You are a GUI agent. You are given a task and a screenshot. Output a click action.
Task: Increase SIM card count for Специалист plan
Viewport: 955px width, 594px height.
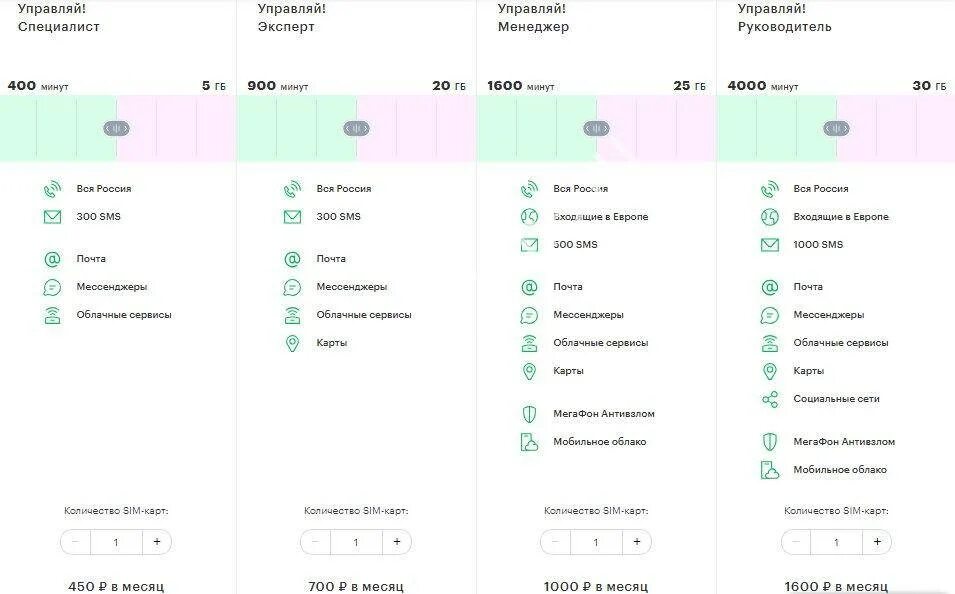[157, 542]
